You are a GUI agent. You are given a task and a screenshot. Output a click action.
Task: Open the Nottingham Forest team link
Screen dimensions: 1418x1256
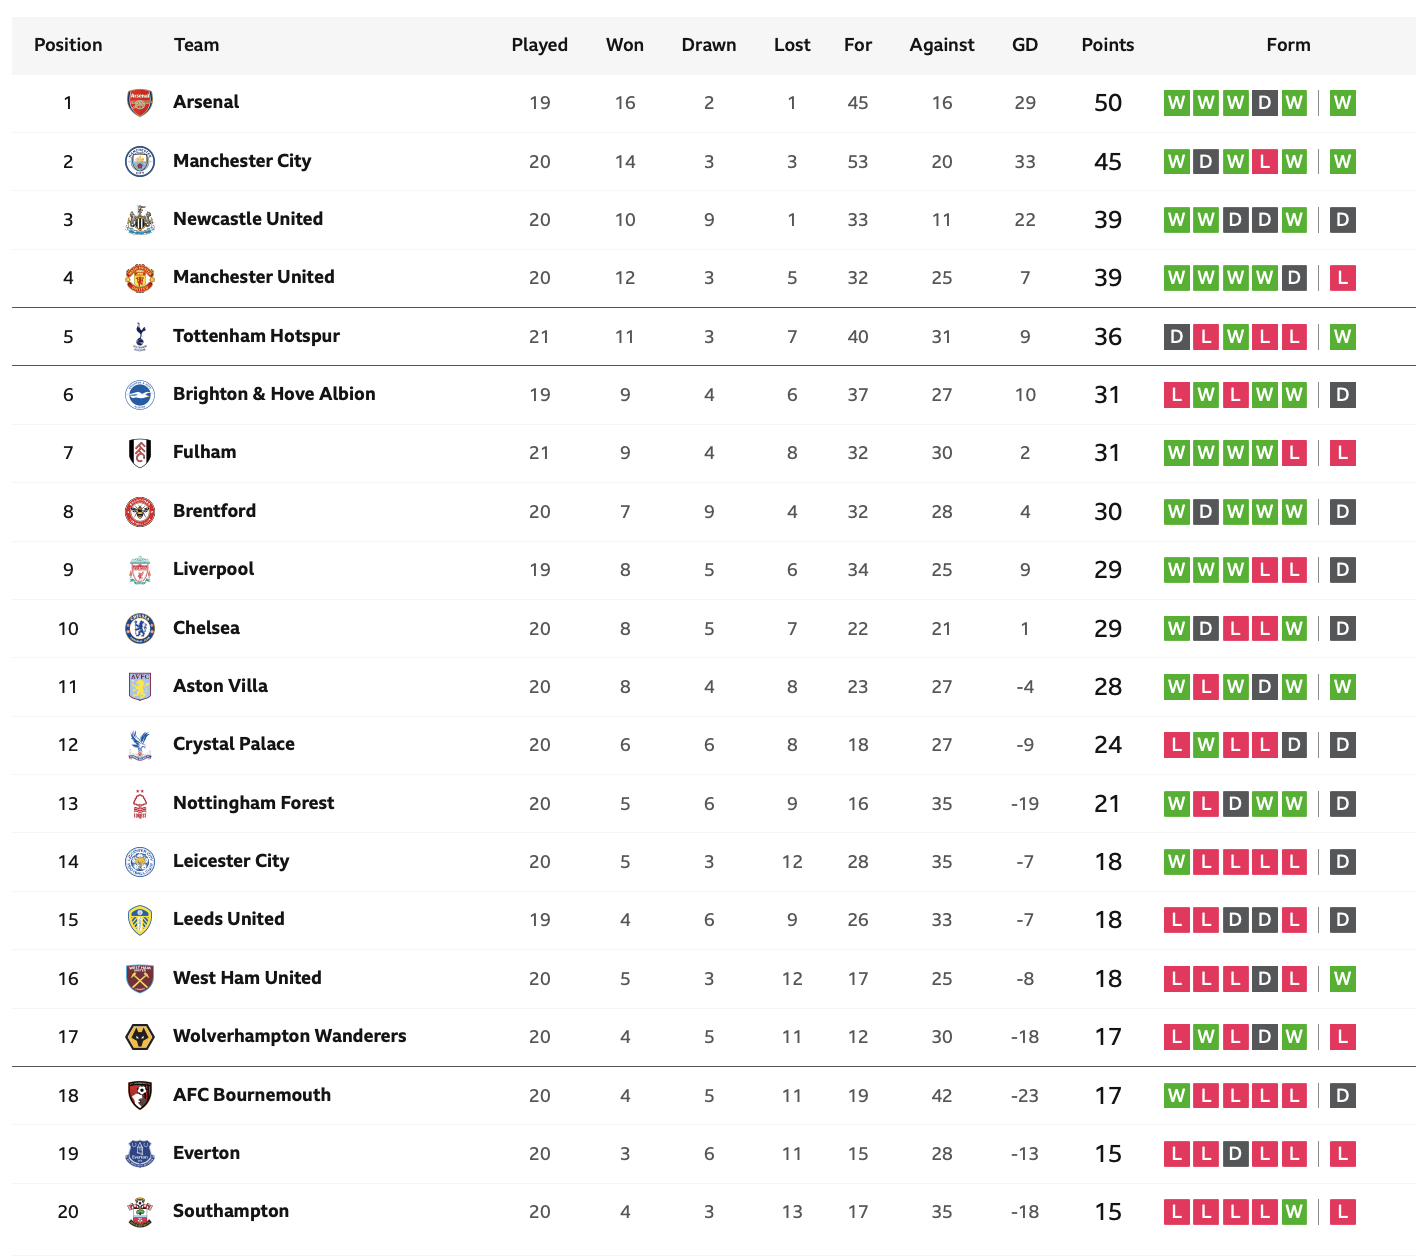tap(254, 803)
